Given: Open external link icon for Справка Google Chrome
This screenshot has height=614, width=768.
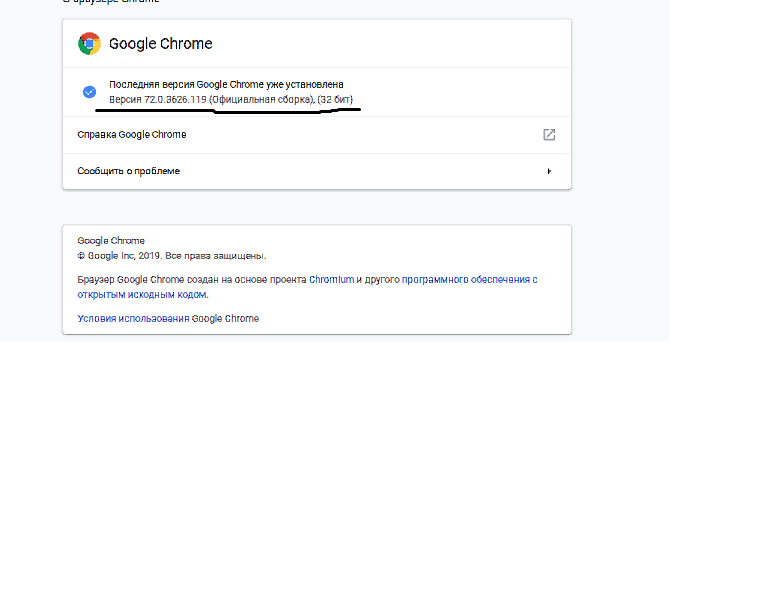Looking at the screenshot, I should [x=549, y=135].
